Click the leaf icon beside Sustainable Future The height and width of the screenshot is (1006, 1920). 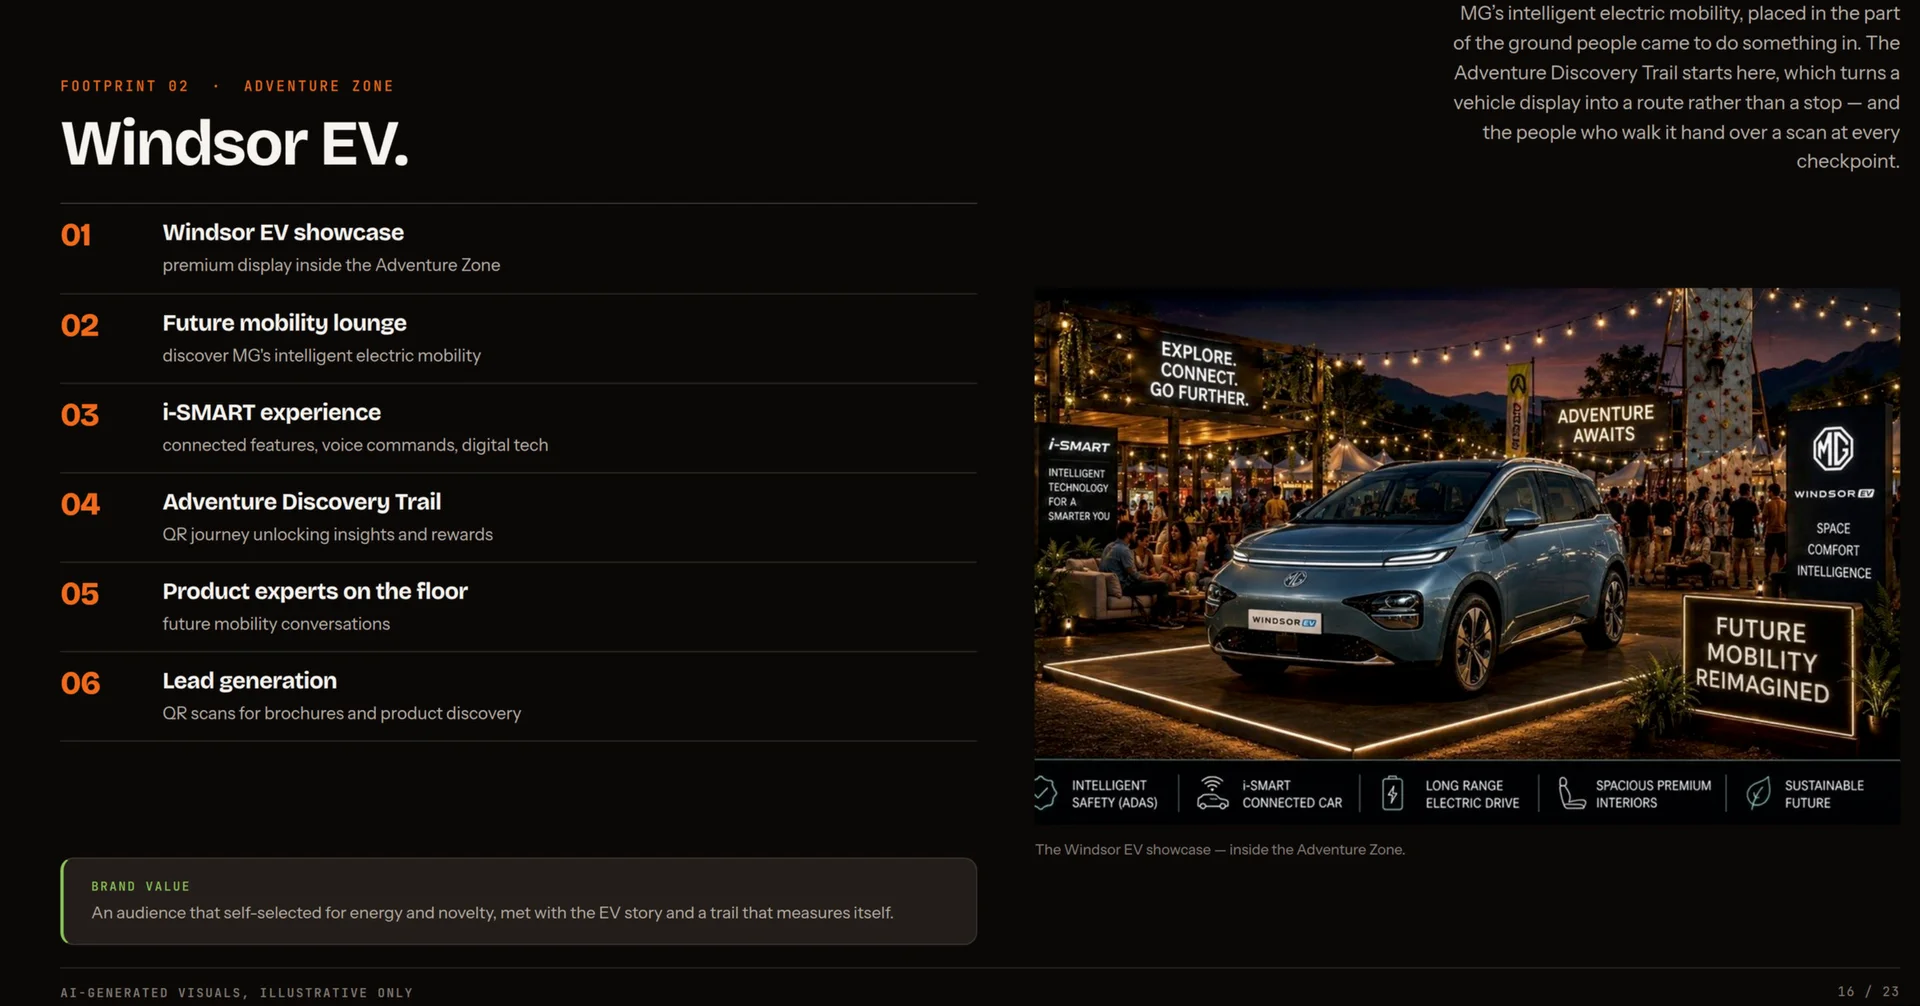1758,793
